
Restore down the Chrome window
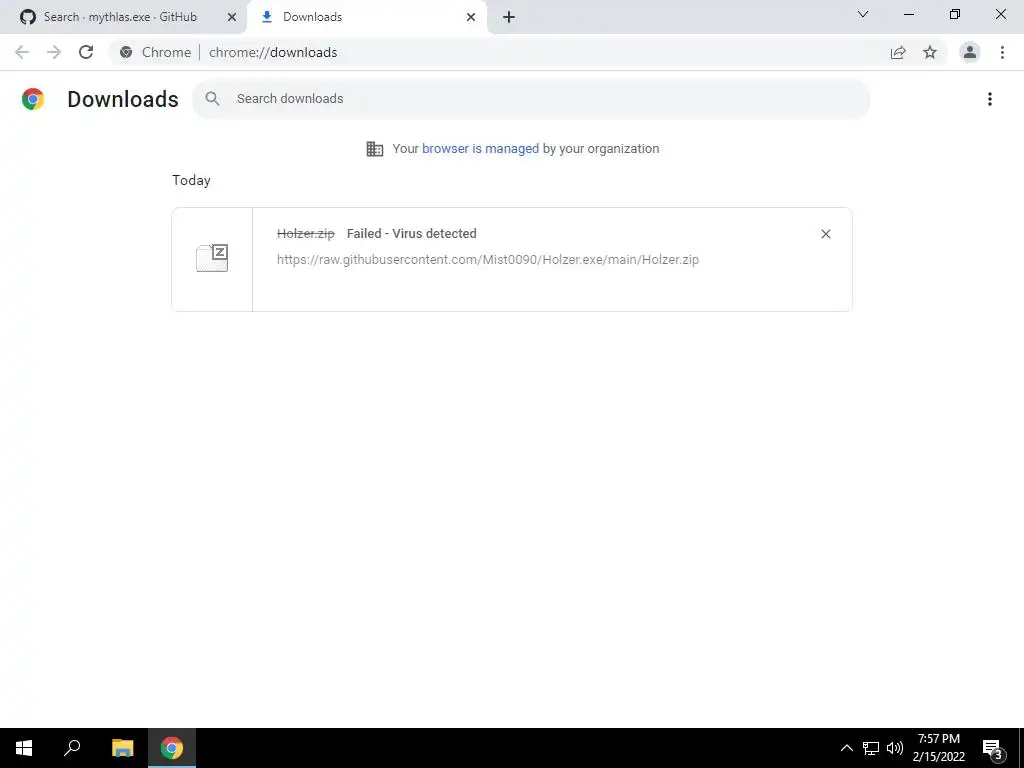pos(955,14)
